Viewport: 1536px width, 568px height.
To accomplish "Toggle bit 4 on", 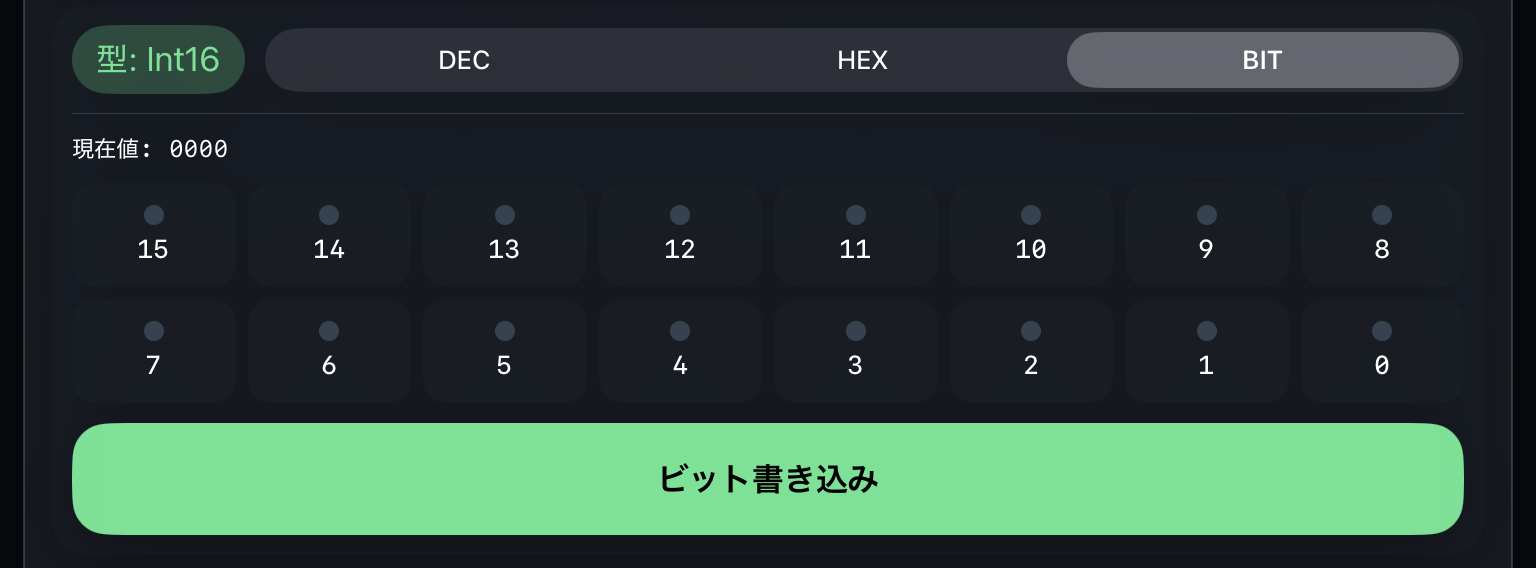I will click(x=680, y=351).
